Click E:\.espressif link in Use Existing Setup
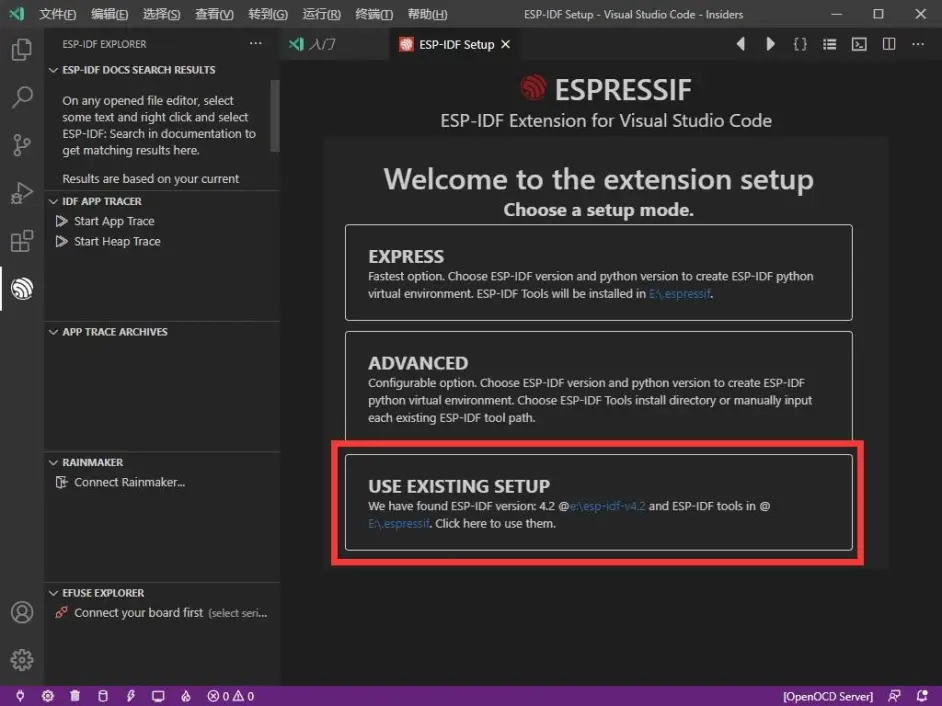942x706 pixels. (399, 523)
